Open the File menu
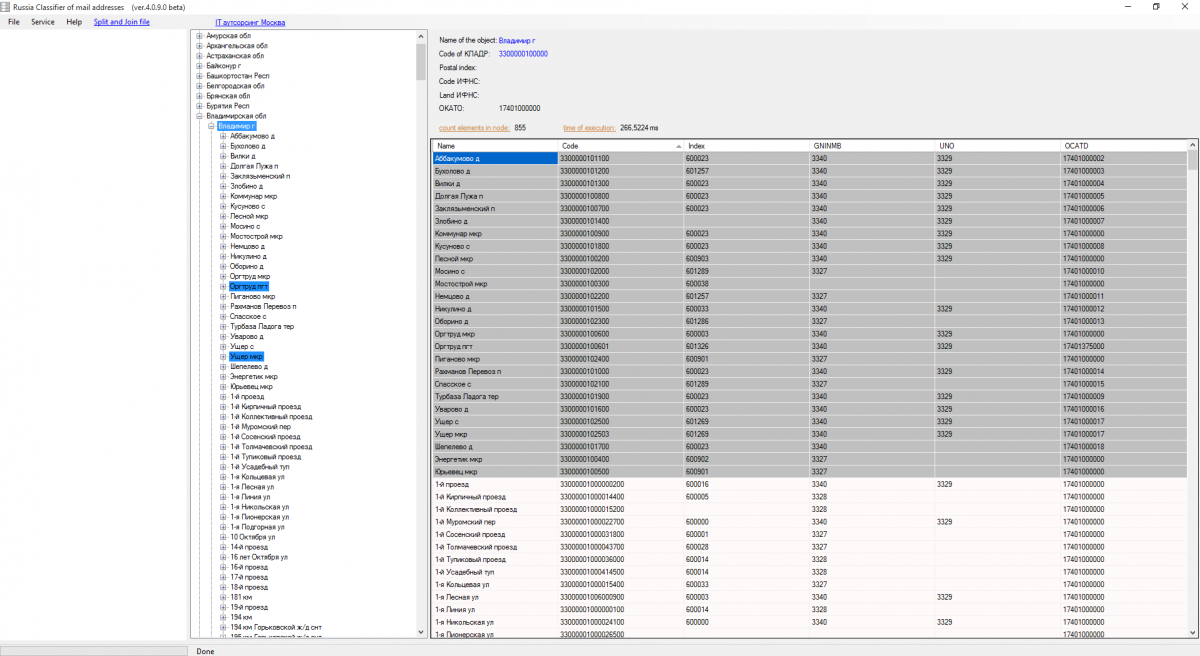Viewport: 1200px width, 656px height. [x=14, y=21]
